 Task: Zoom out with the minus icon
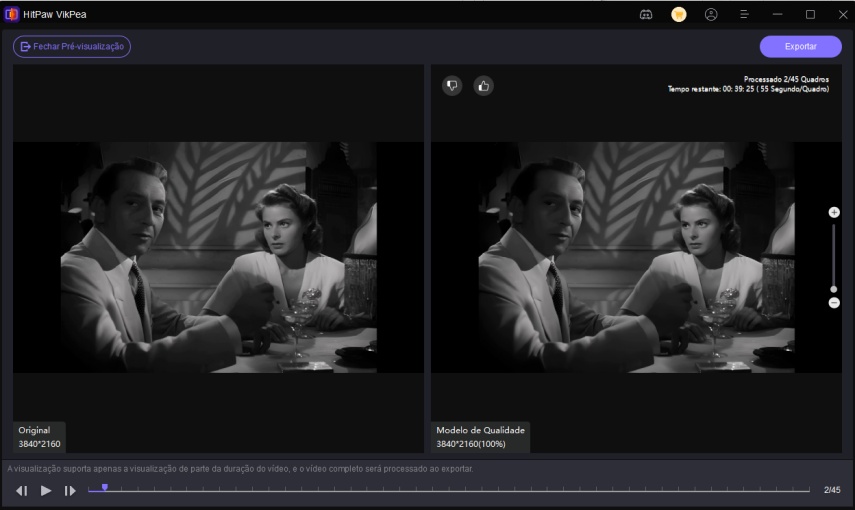click(x=834, y=303)
